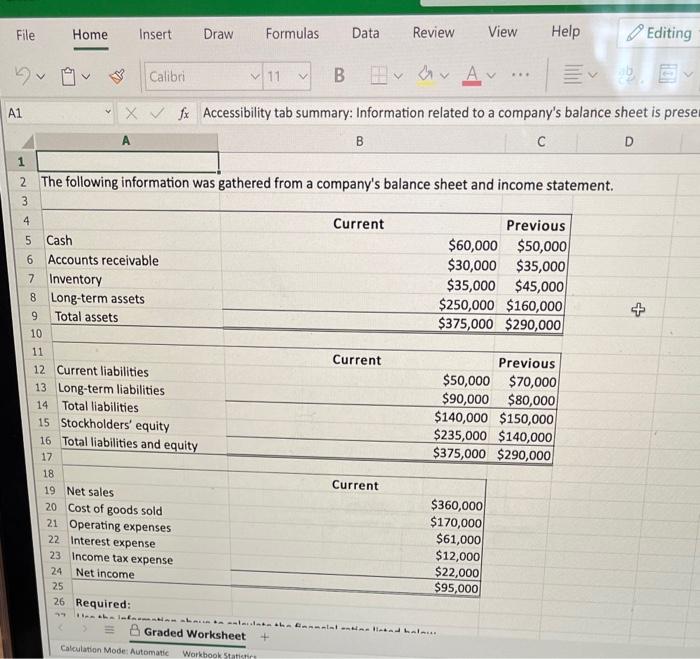Expand the alignment dropdown arrow
700x659 pixels.
coord(592,75)
